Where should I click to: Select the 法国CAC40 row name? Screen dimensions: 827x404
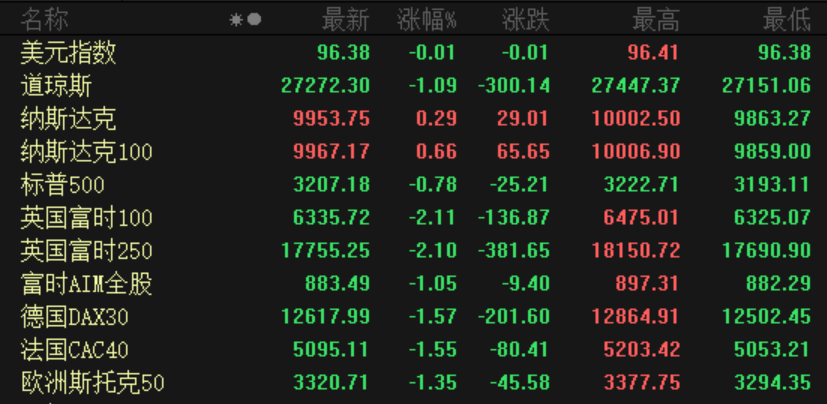pos(74,350)
